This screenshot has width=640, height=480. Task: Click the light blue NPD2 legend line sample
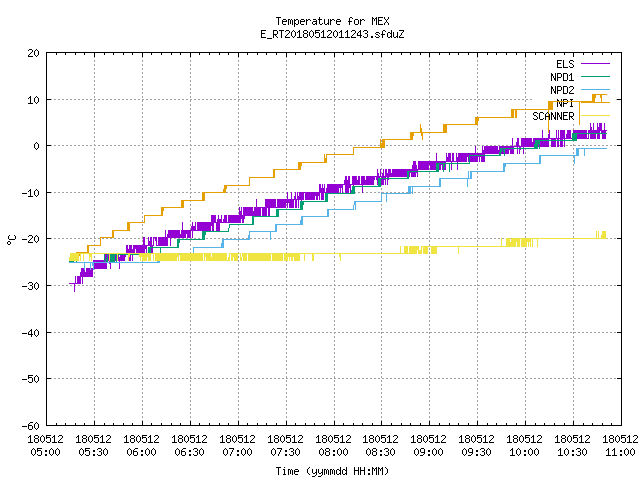595,89
